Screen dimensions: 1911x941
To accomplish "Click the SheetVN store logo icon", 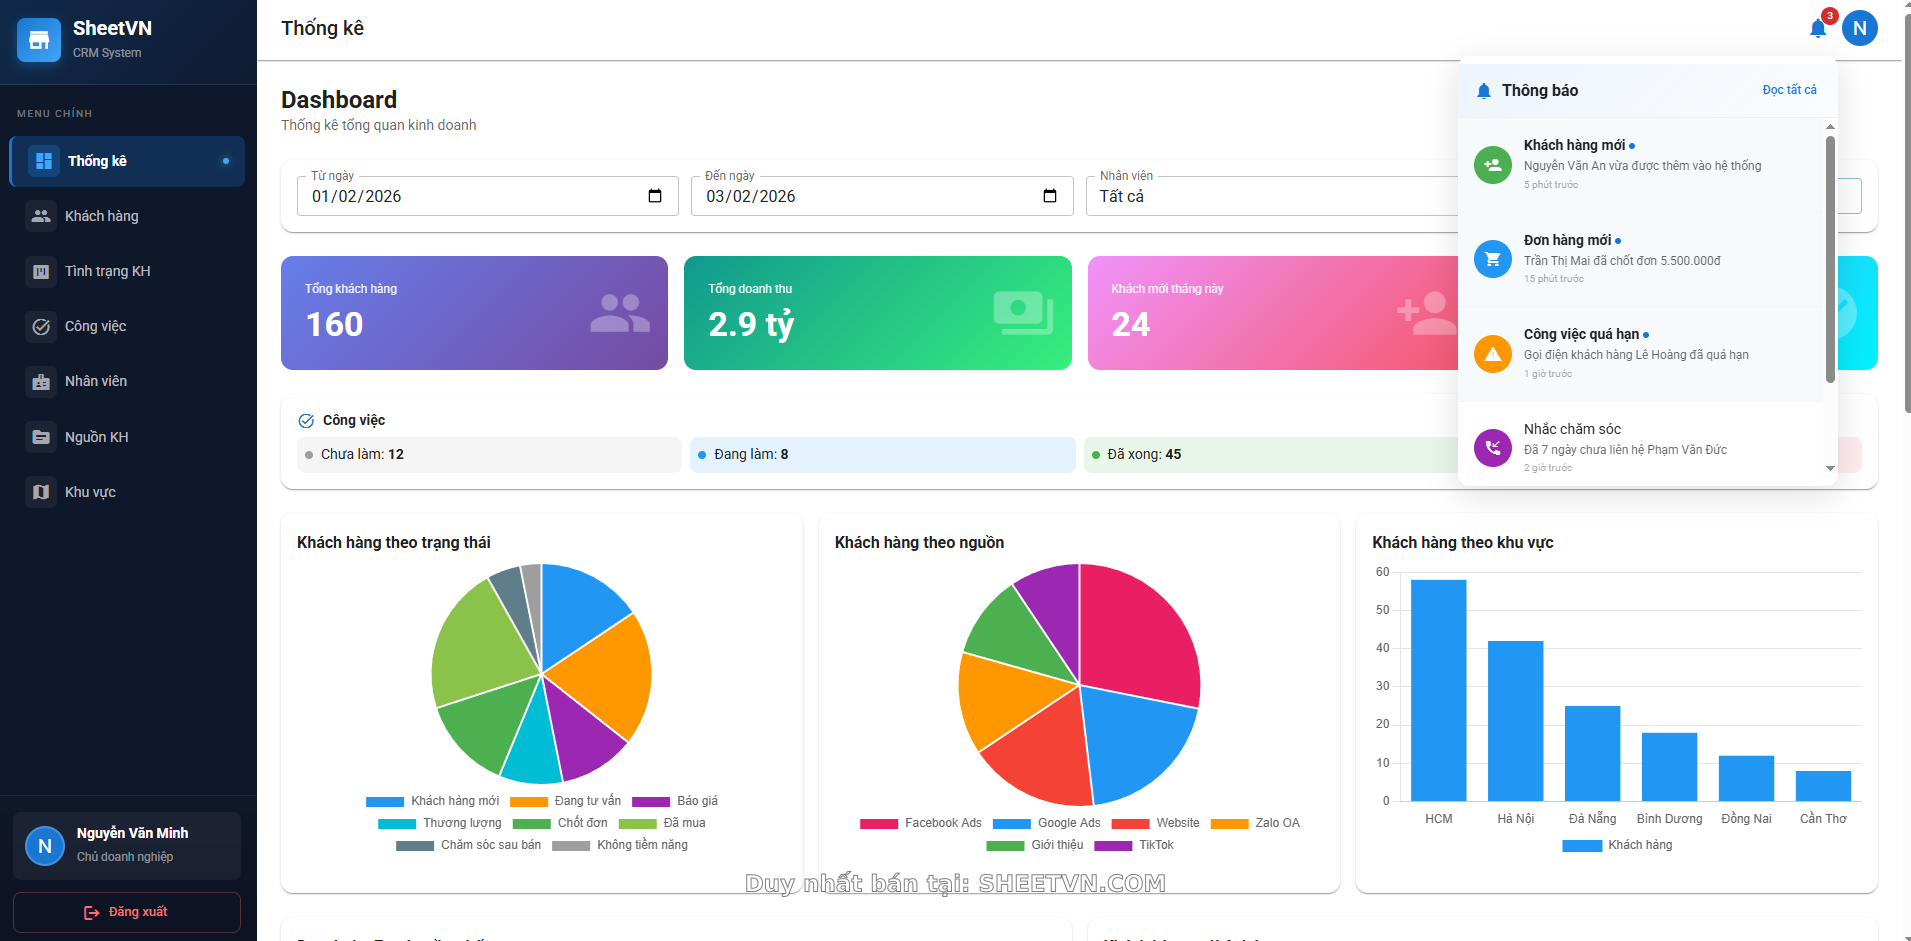I will [x=39, y=40].
